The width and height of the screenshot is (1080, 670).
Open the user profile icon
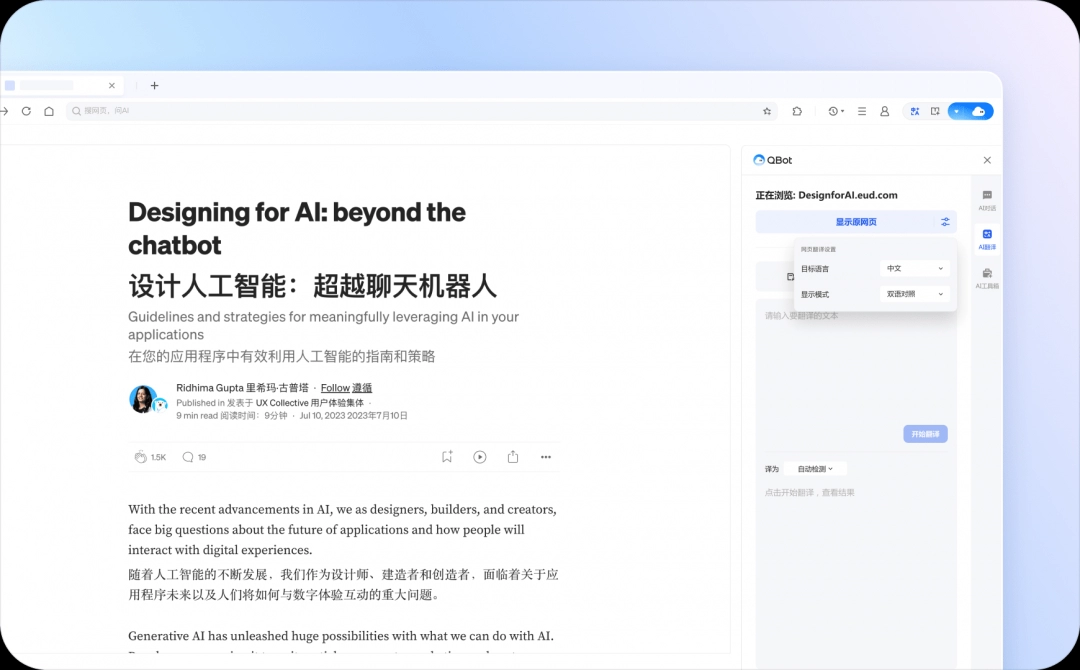[884, 111]
